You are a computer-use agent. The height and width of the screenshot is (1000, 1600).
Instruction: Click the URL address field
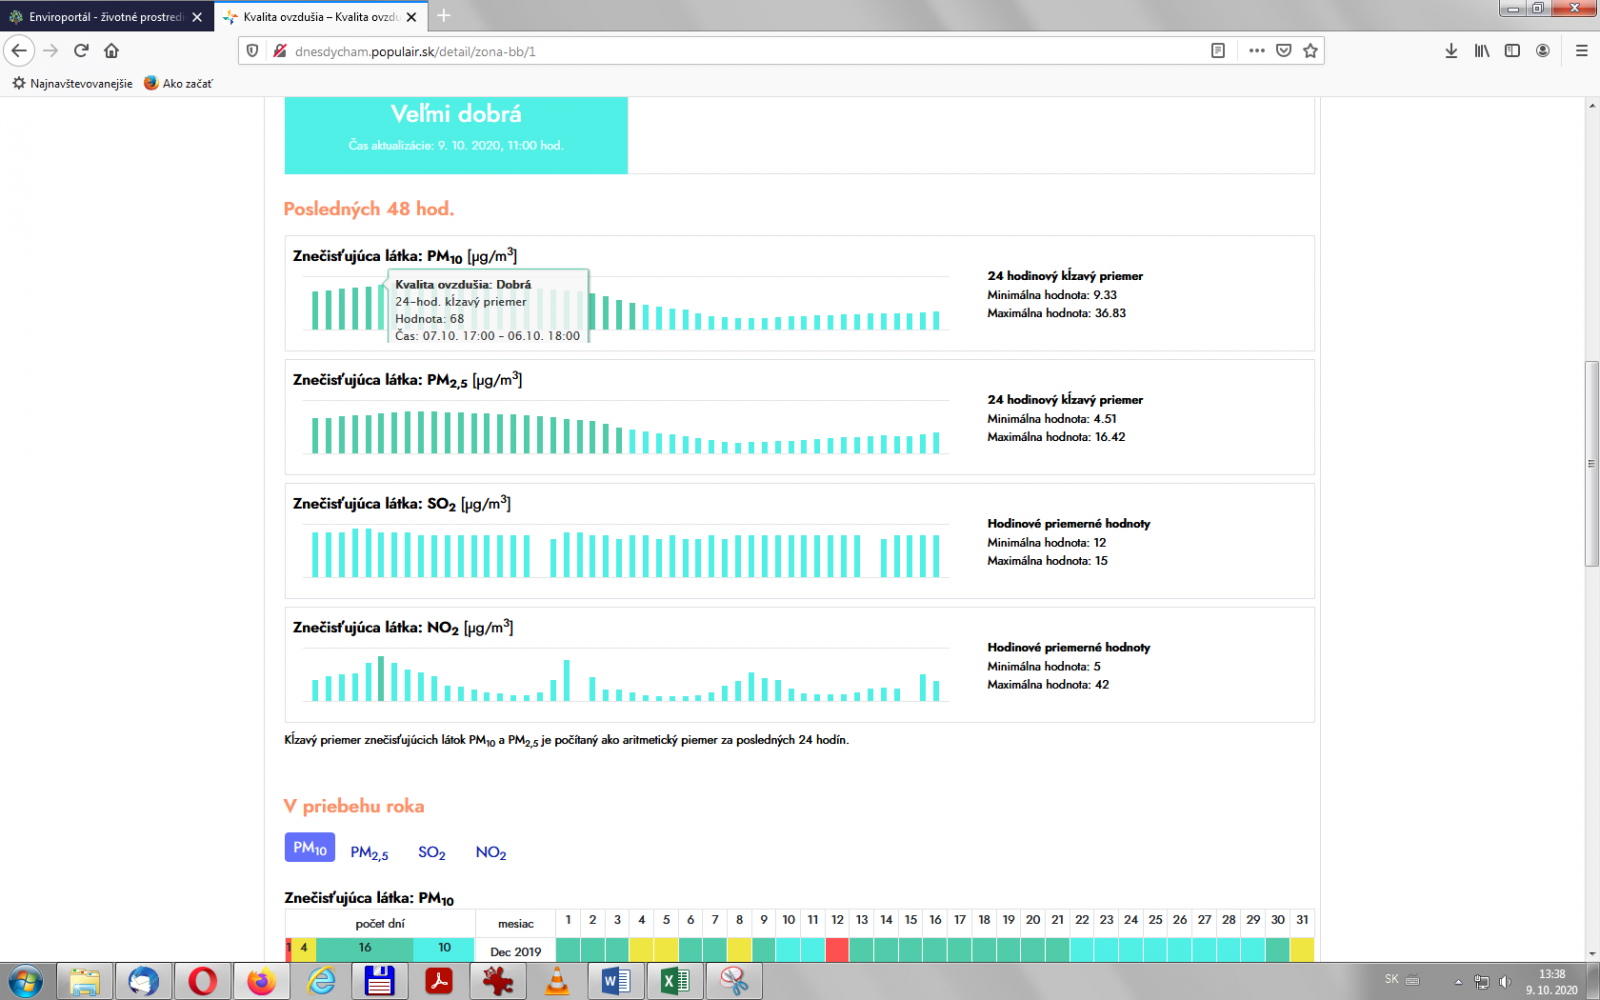700,51
